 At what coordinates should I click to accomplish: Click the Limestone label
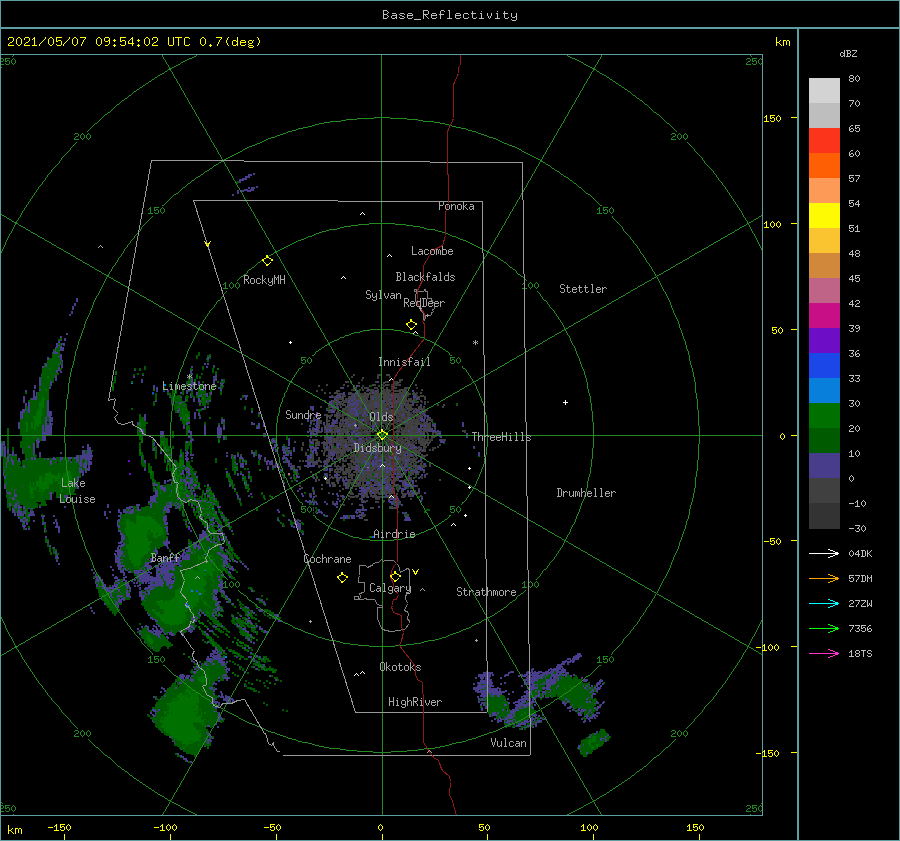coord(189,386)
